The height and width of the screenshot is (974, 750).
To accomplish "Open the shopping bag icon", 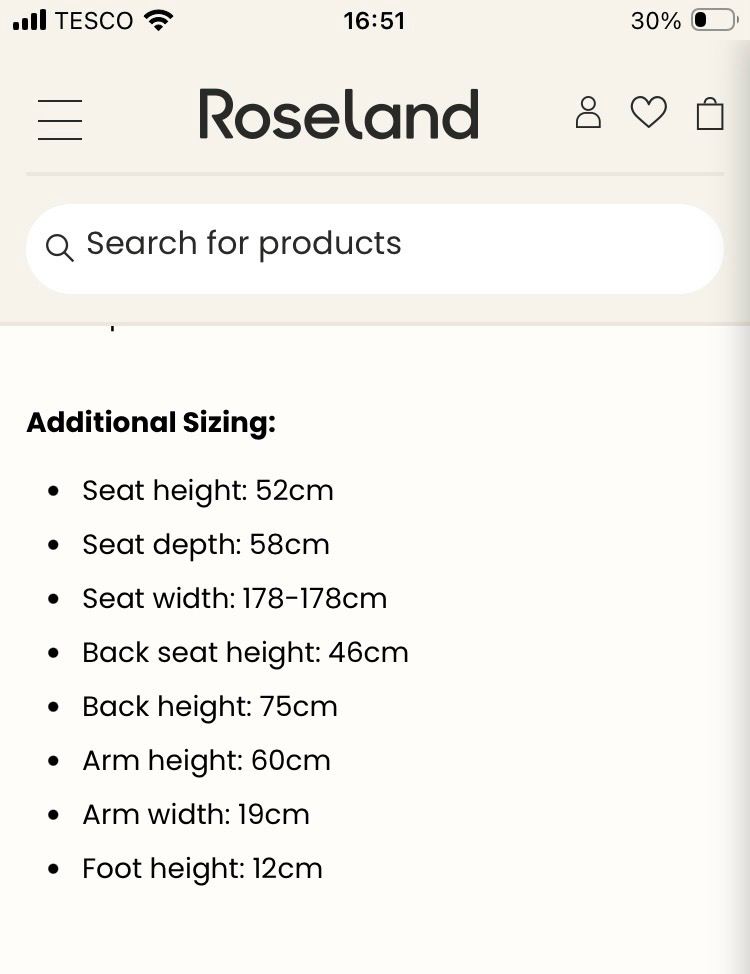I will (x=710, y=113).
